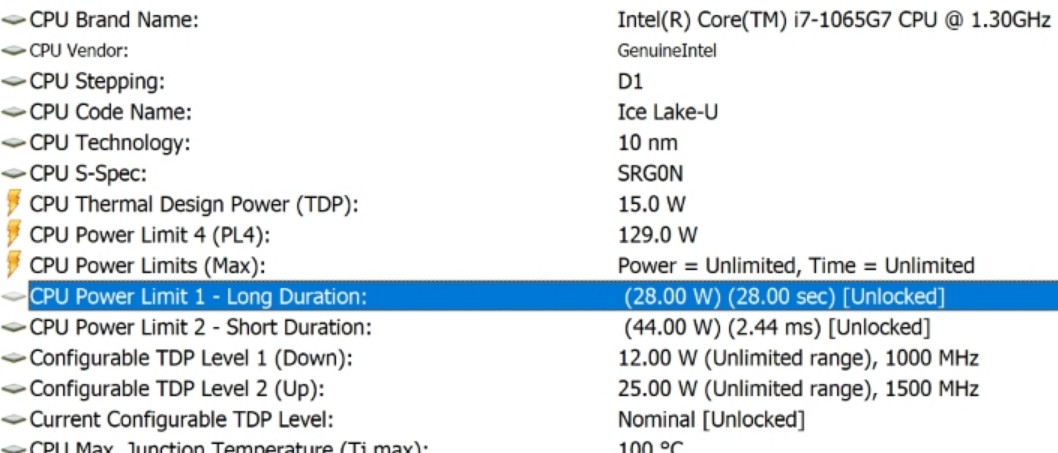Viewport: 1058px width, 453px height.
Task: Click the (44.00 W) (2.44 ms) value
Action: [x=777, y=327]
